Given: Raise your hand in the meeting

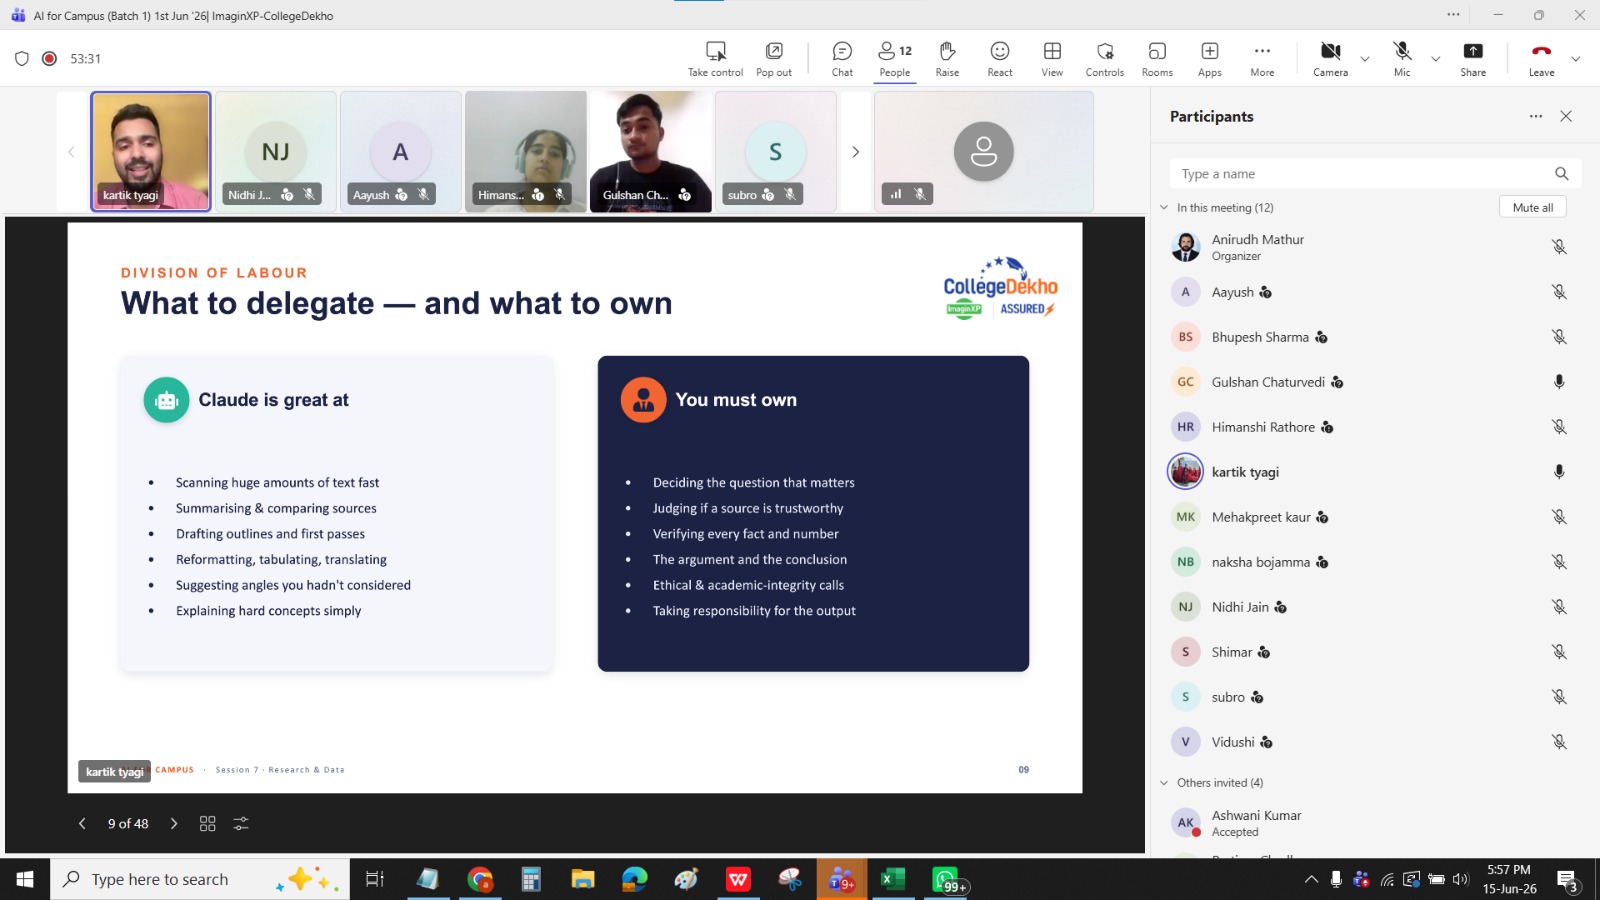Looking at the screenshot, I should pyautogui.click(x=947, y=58).
